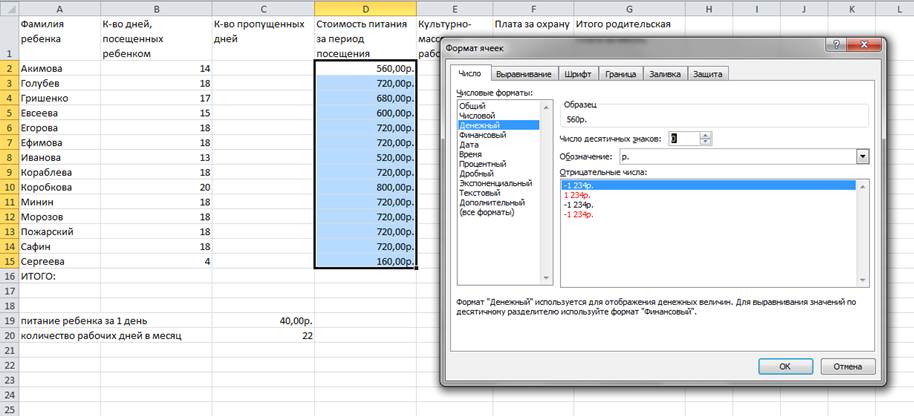Screen dimensions: 914x416
Task: Select row 16 header
Action: 9,276
